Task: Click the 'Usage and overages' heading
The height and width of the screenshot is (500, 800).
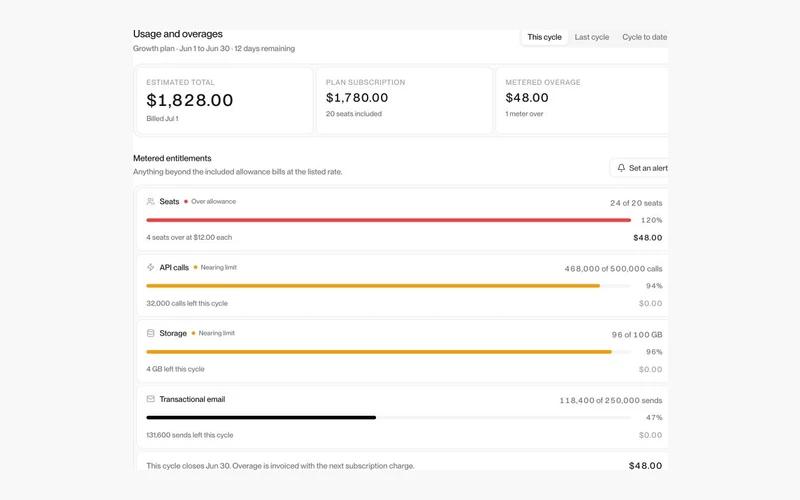Action: (x=178, y=34)
